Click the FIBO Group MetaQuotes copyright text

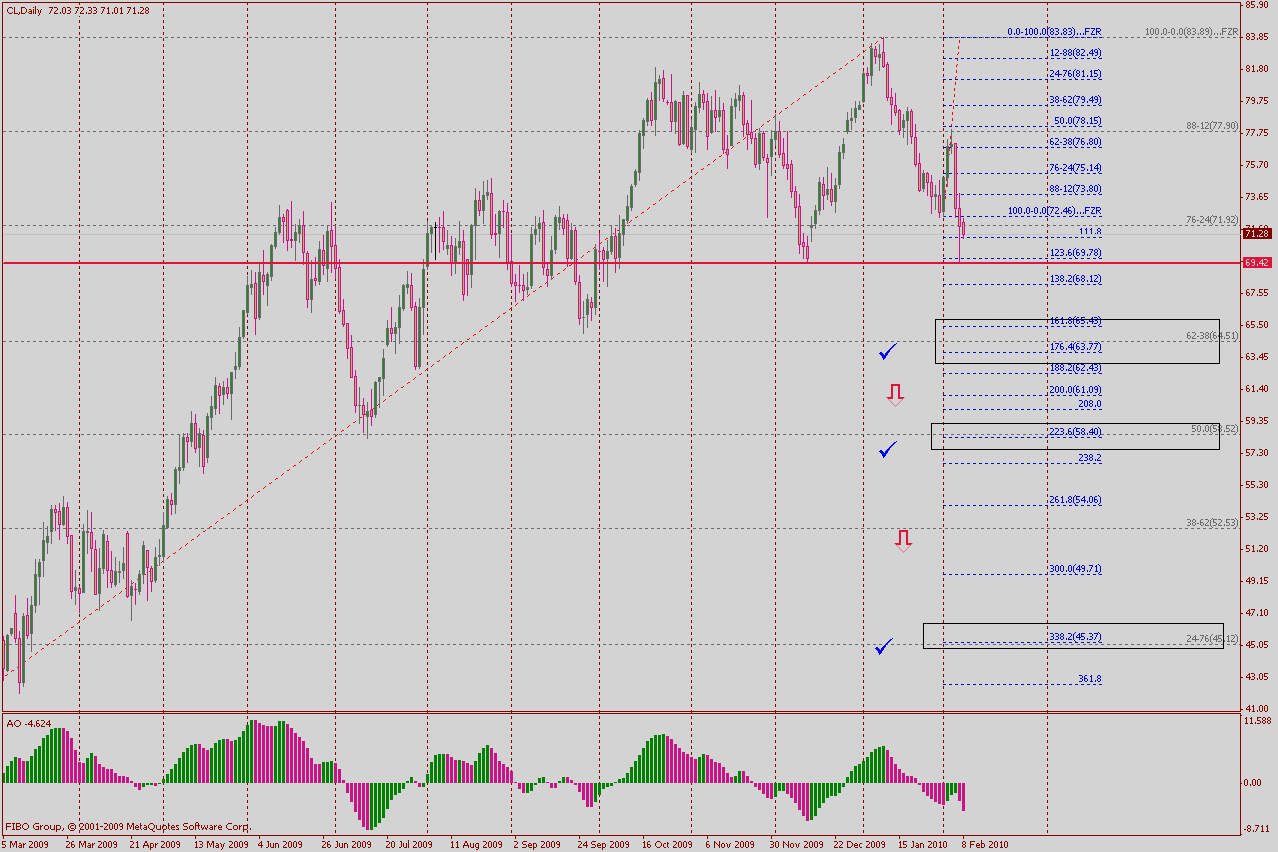(x=129, y=827)
